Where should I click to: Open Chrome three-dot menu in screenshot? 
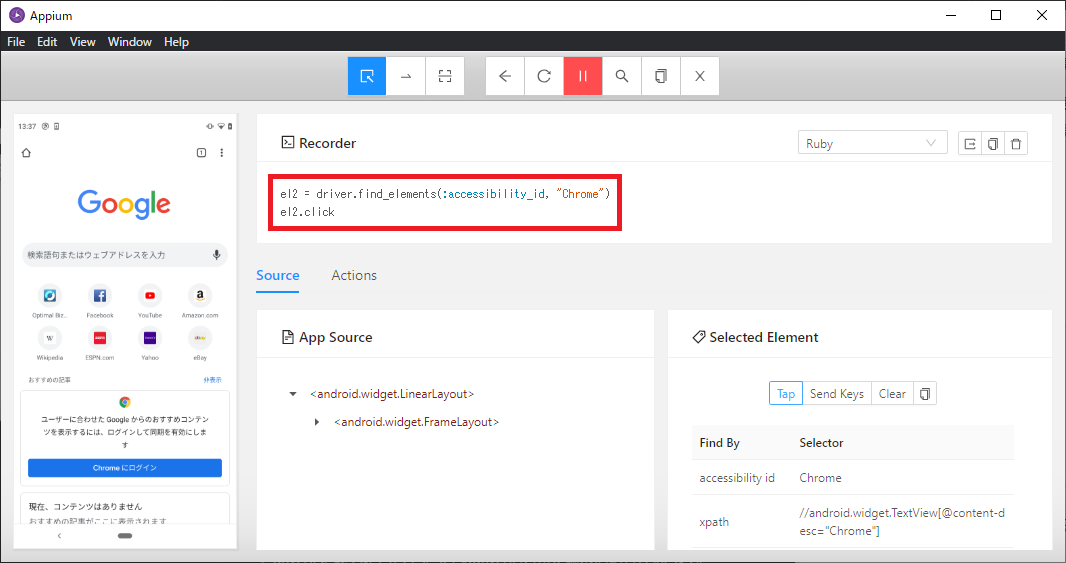[222, 152]
